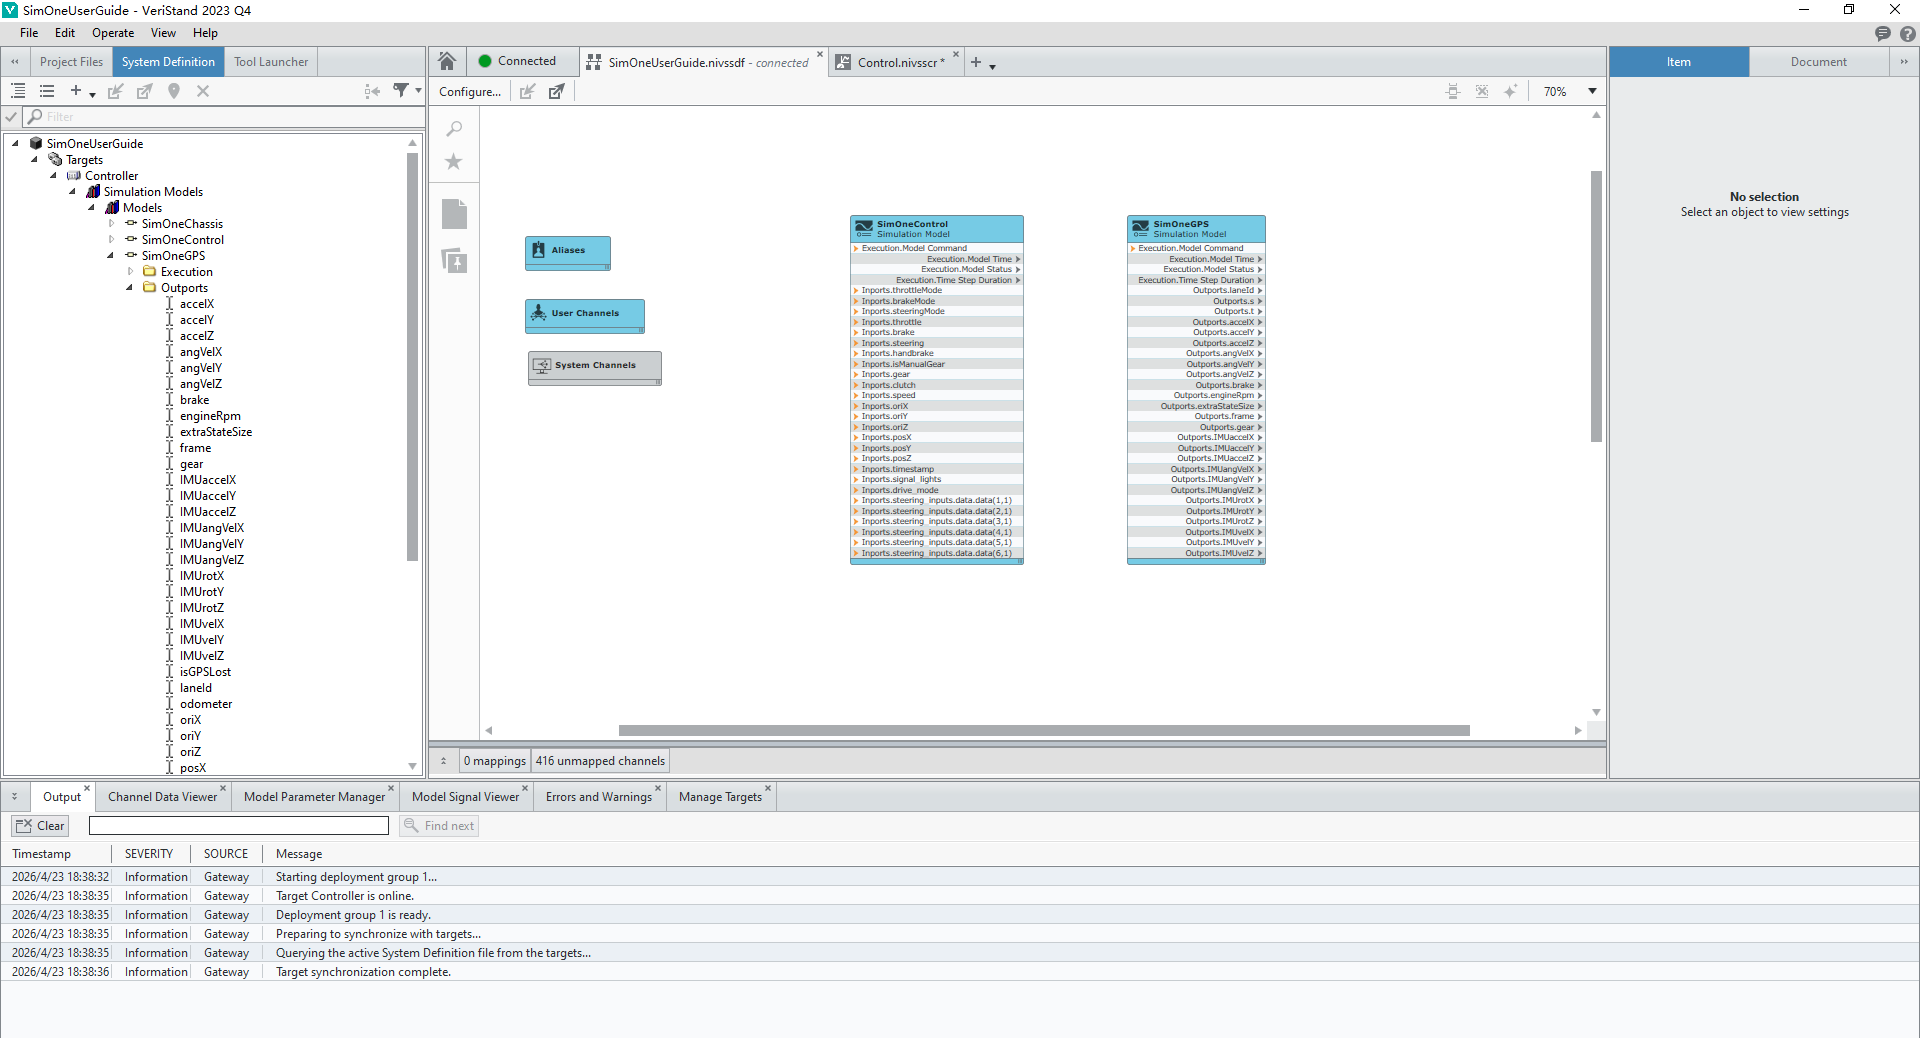Click the diagram vertical scrollbar
Image resolution: width=1920 pixels, height=1038 pixels.
1597,306
